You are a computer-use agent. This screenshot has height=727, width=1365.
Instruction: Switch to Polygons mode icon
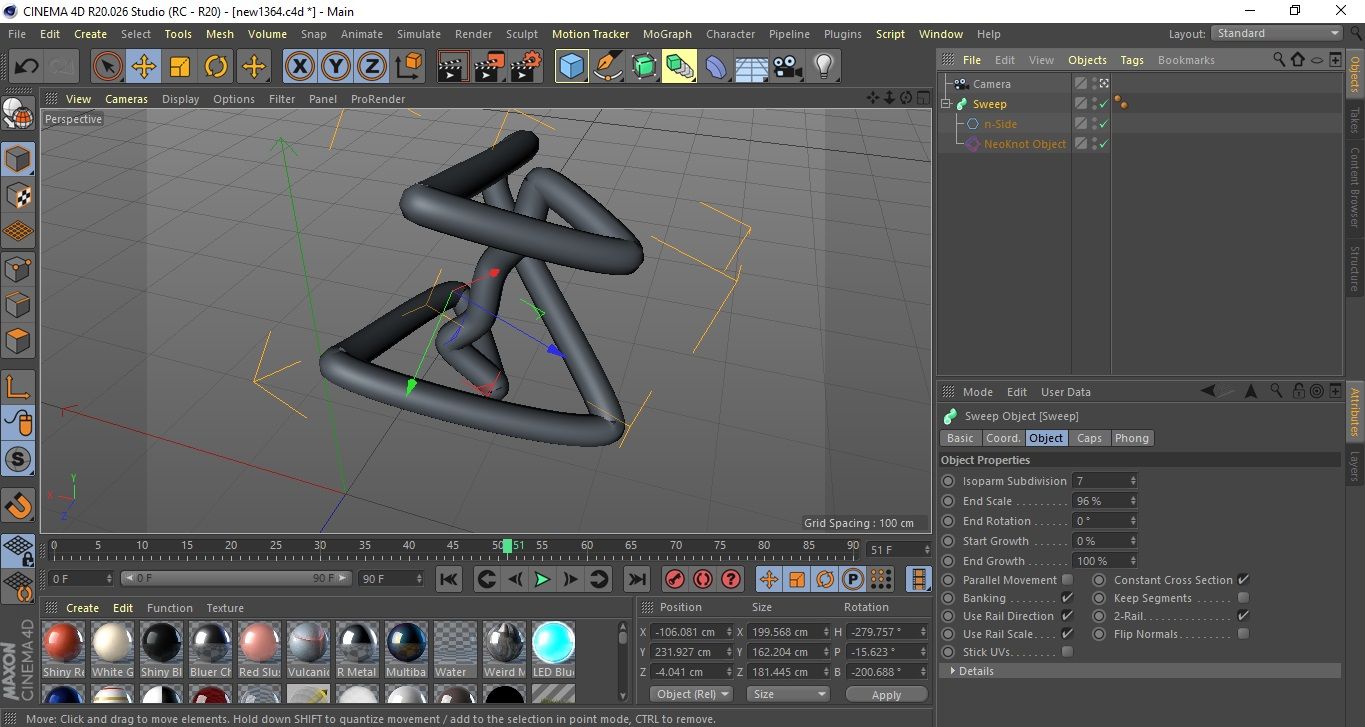[x=18, y=340]
